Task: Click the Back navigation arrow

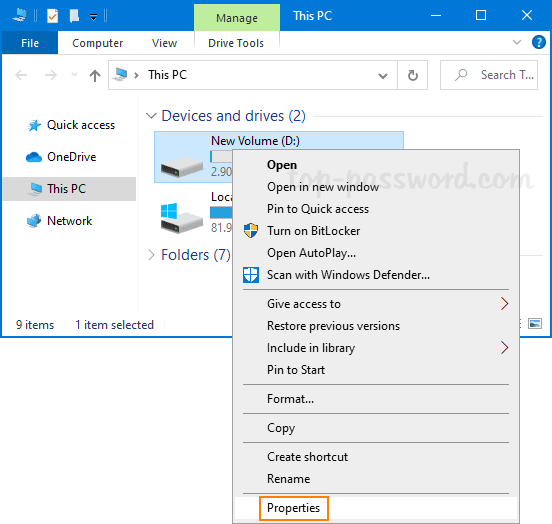Action: click(x=21, y=75)
